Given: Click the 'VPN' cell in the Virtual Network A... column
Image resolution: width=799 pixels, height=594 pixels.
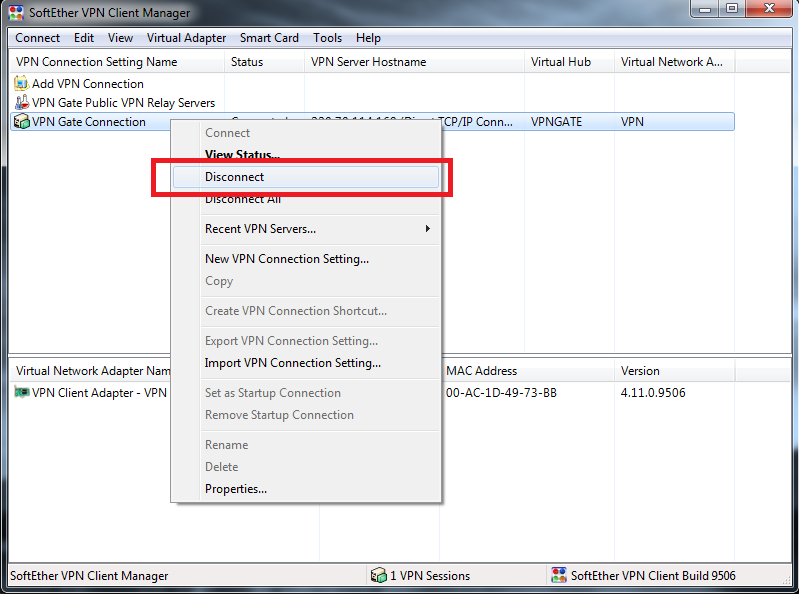Looking at the screenshot, I should point(632,122).
